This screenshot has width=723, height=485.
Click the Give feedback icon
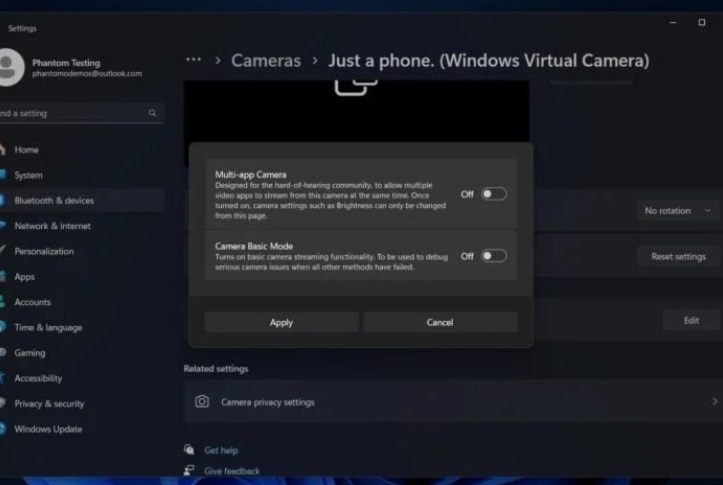click(189, 470)
